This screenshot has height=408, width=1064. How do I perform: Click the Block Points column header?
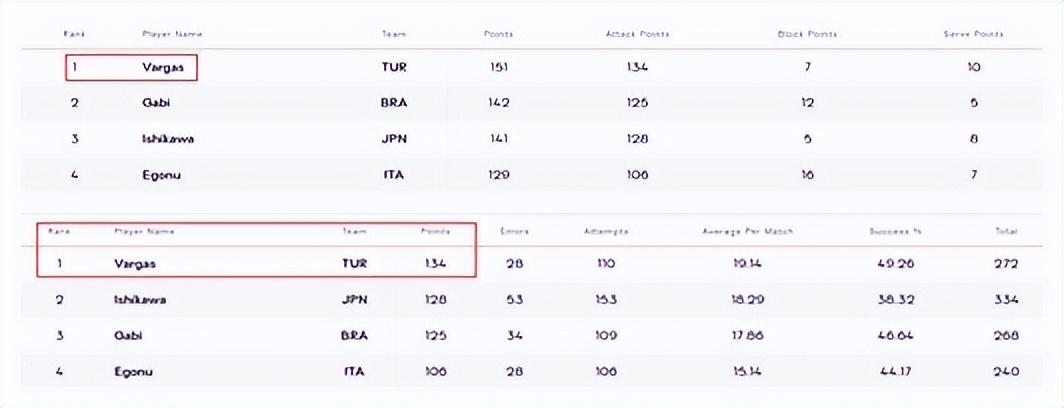pos(807,34)
